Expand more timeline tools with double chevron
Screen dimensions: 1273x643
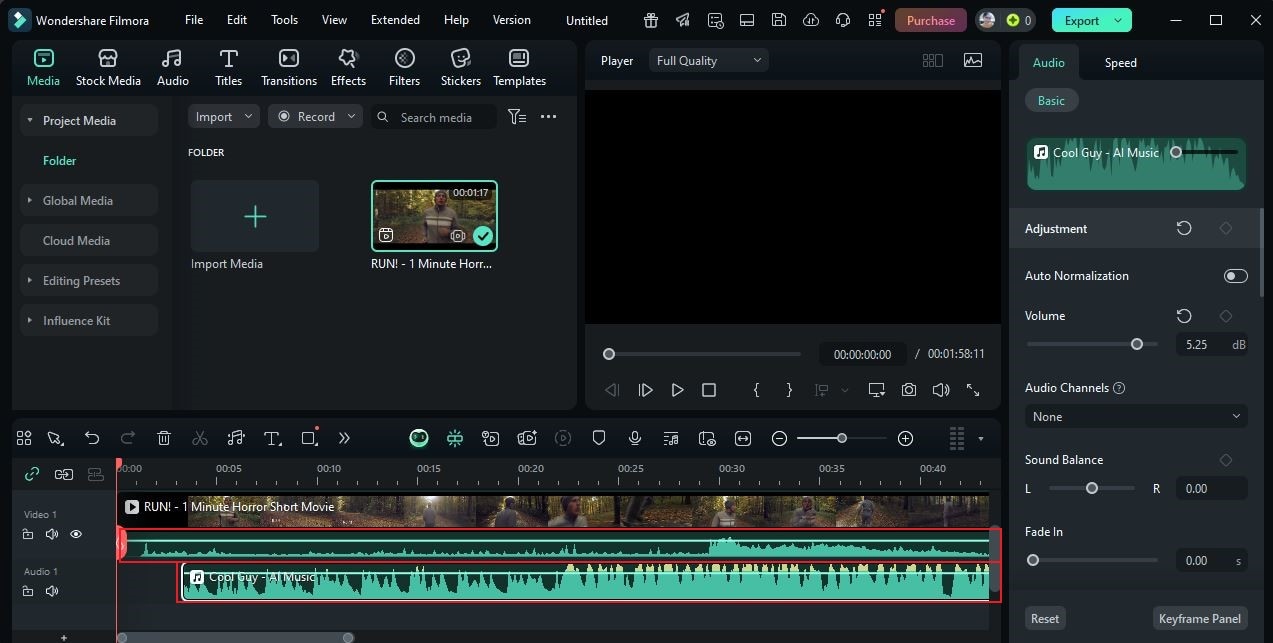point(344,438)
